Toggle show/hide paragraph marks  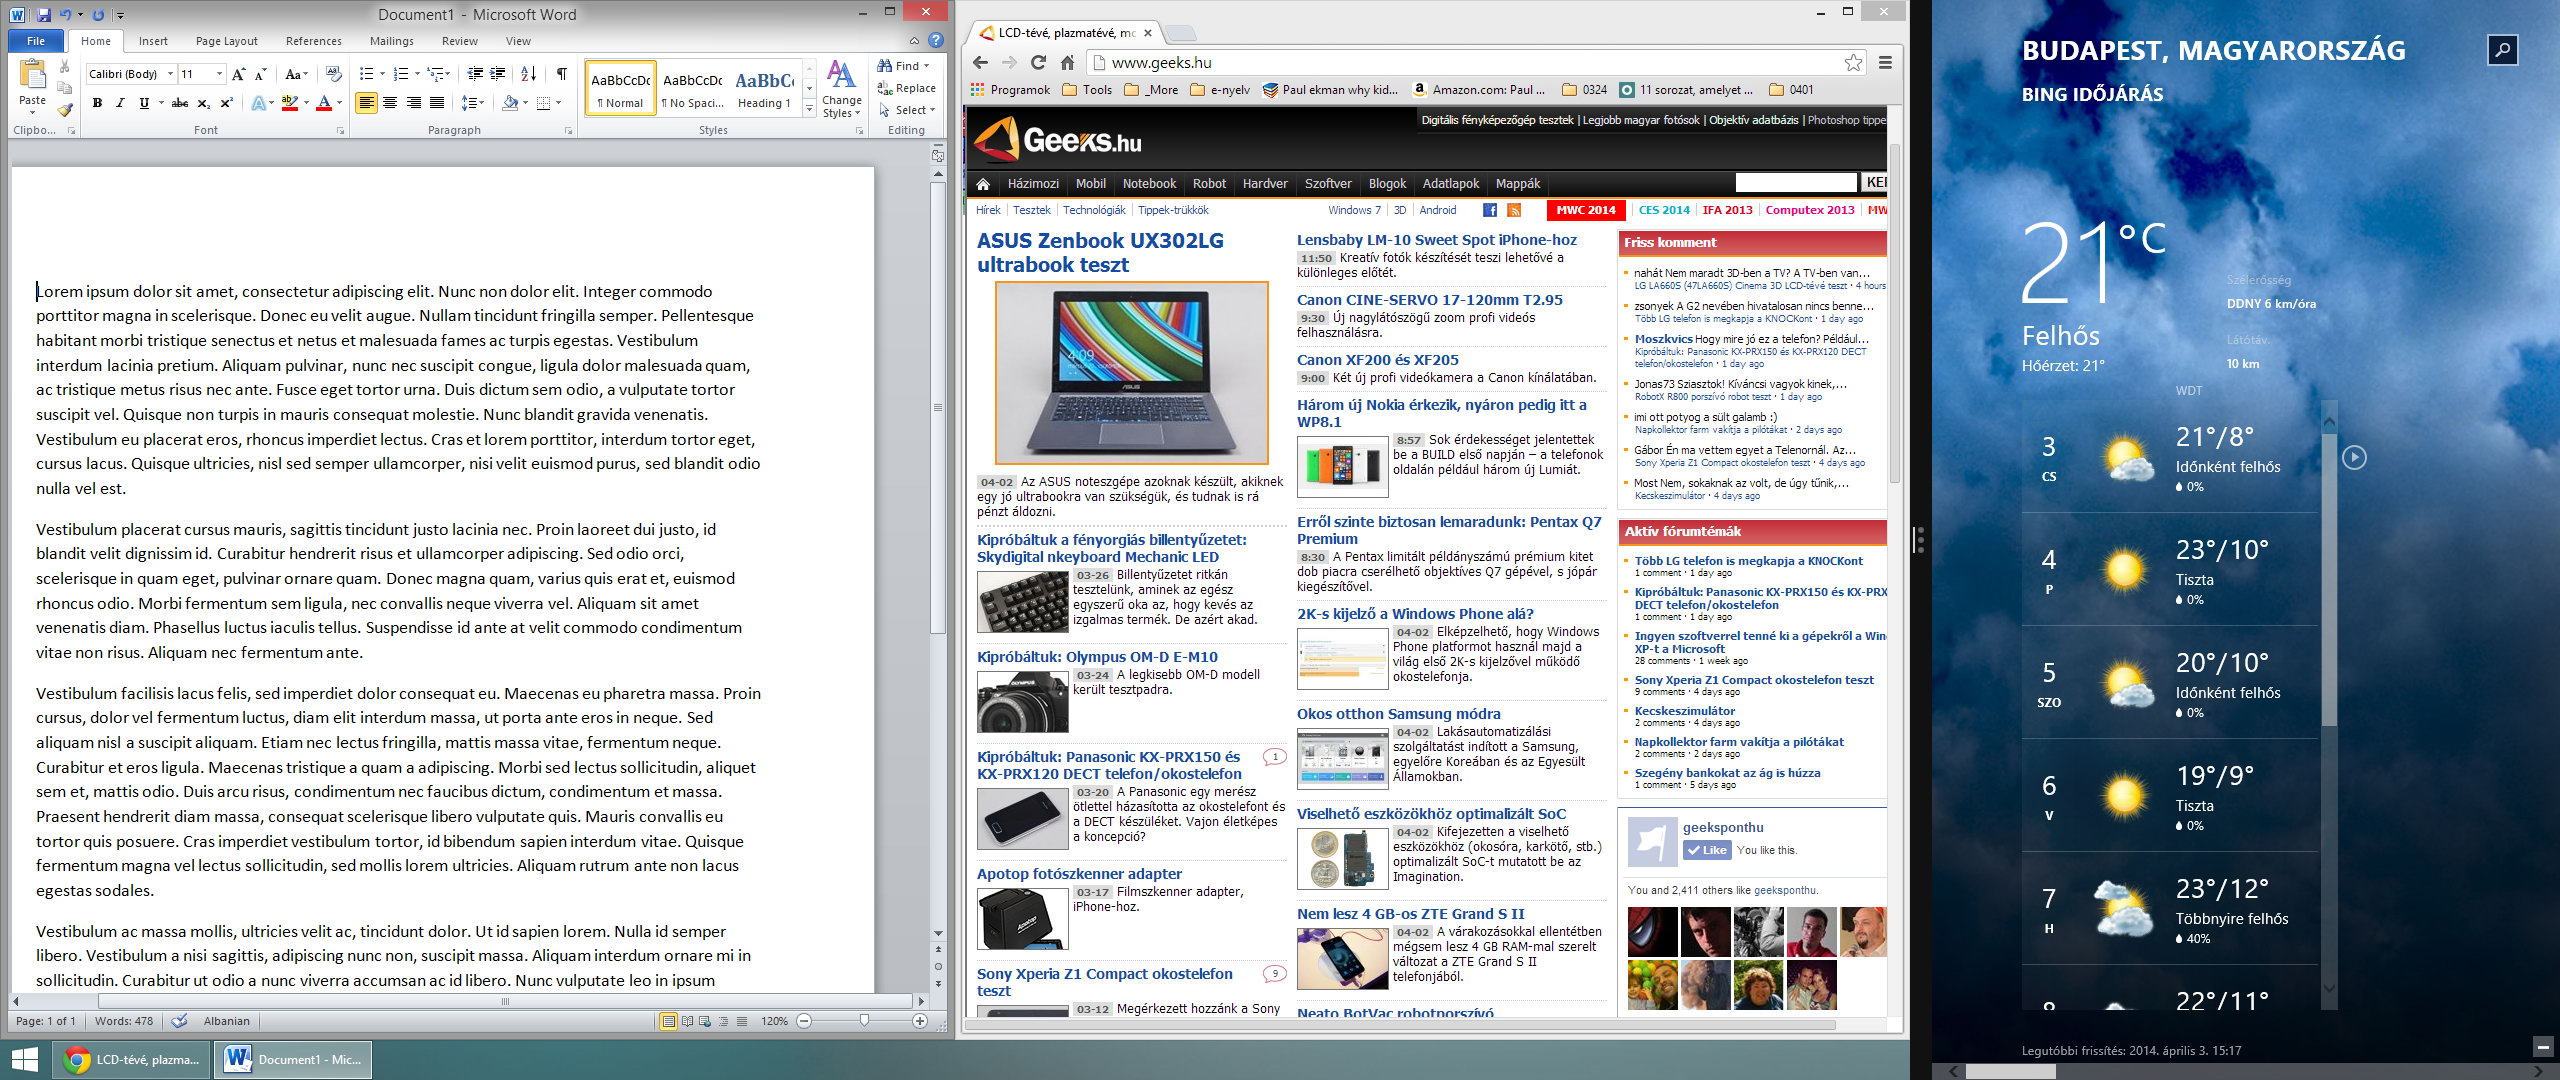[562, 74]
